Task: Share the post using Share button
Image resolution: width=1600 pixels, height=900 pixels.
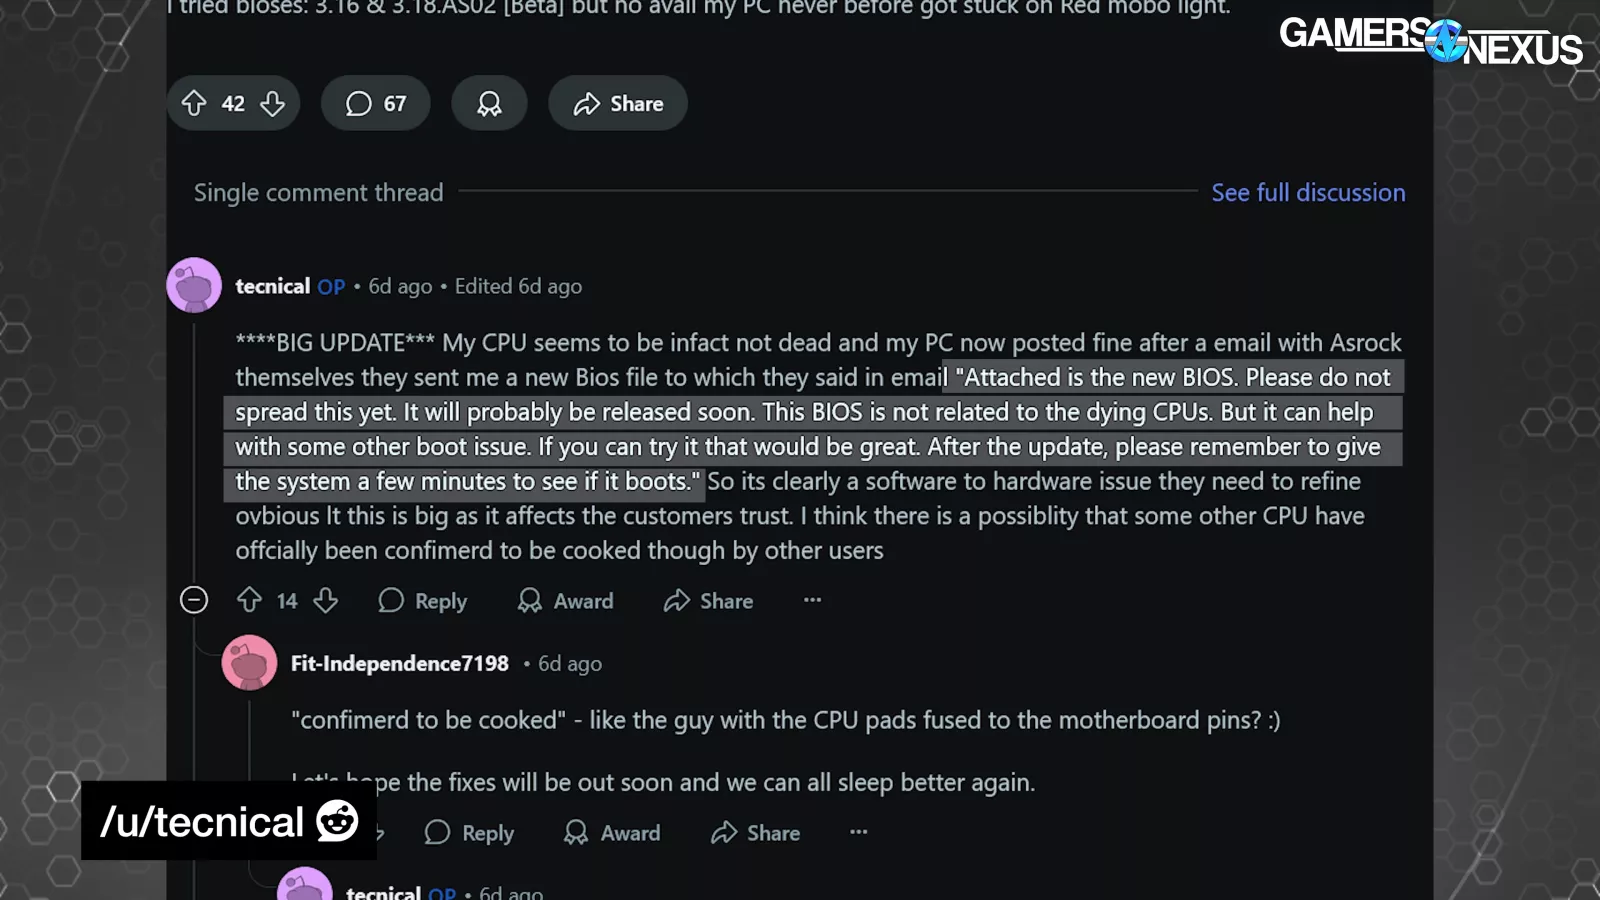Action: 618,103
